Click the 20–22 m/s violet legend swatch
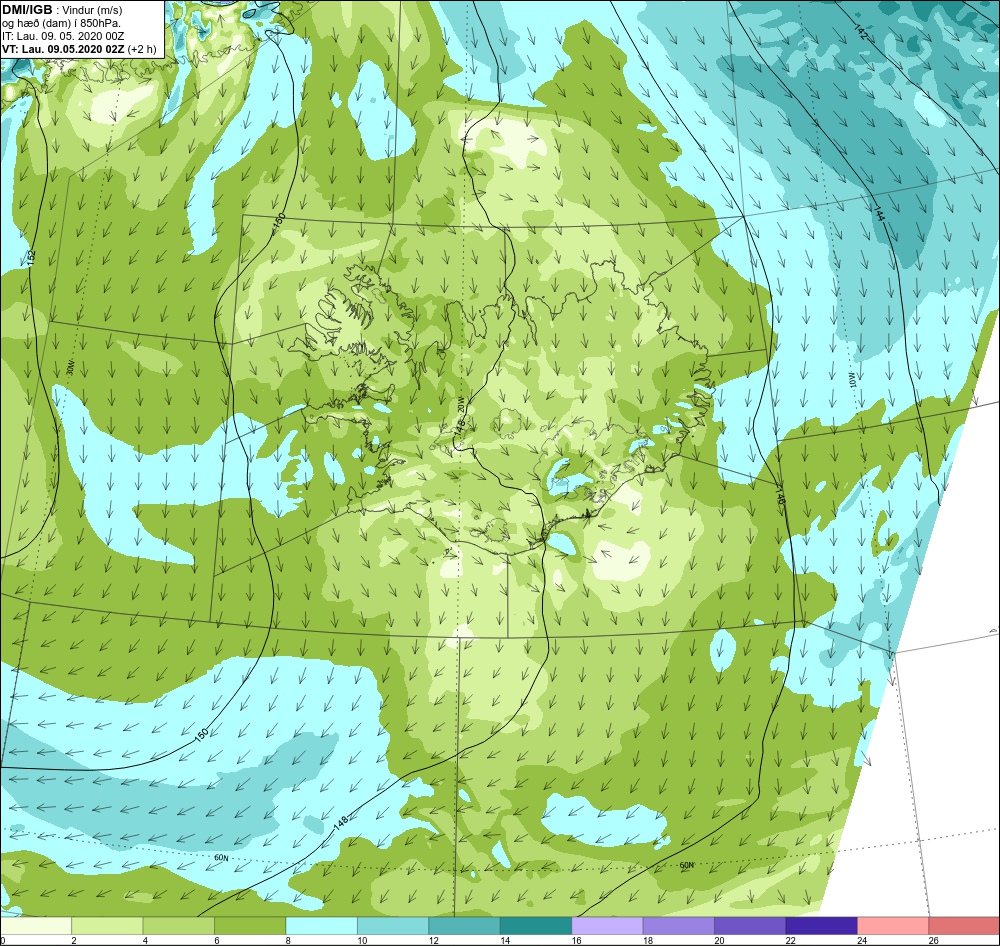Image resolution: width=1000 pixels, height=946 pixels. [750, 926]
